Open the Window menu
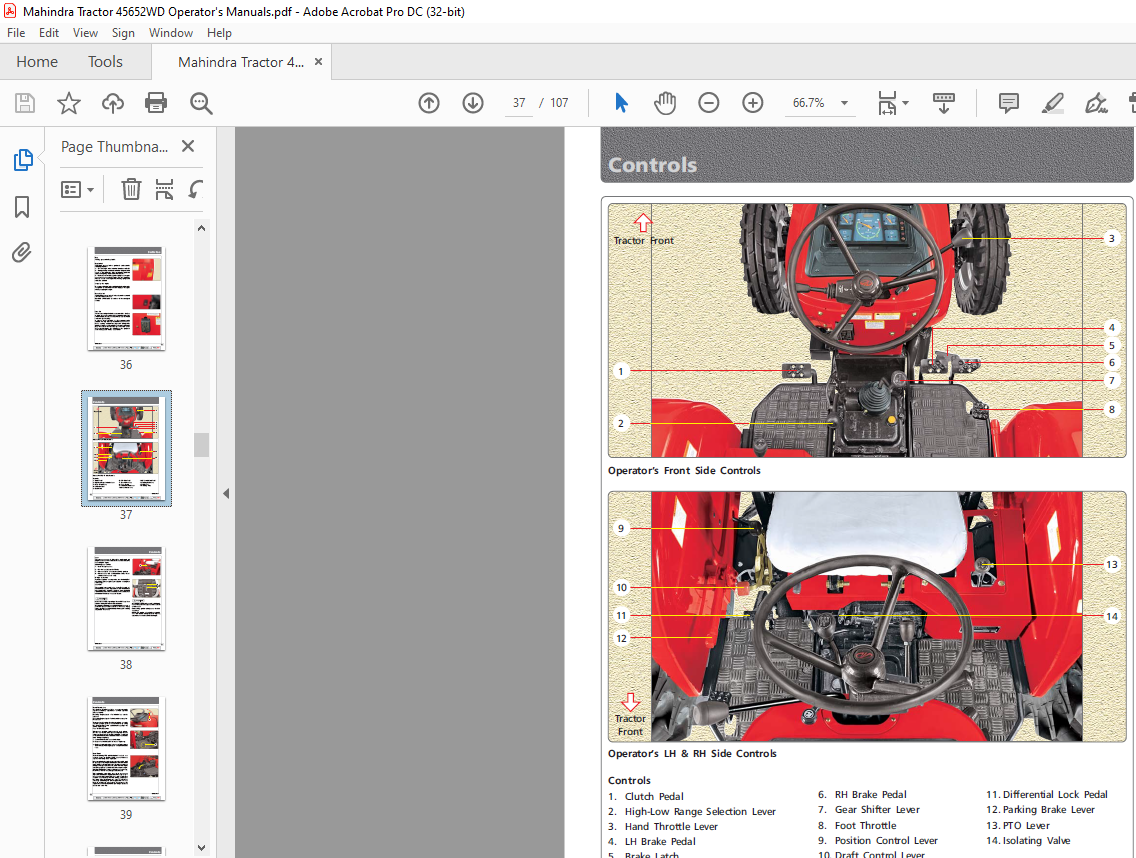Viewport: 1136px width, 858px height. pyautogui.click(x=171, y=33)
